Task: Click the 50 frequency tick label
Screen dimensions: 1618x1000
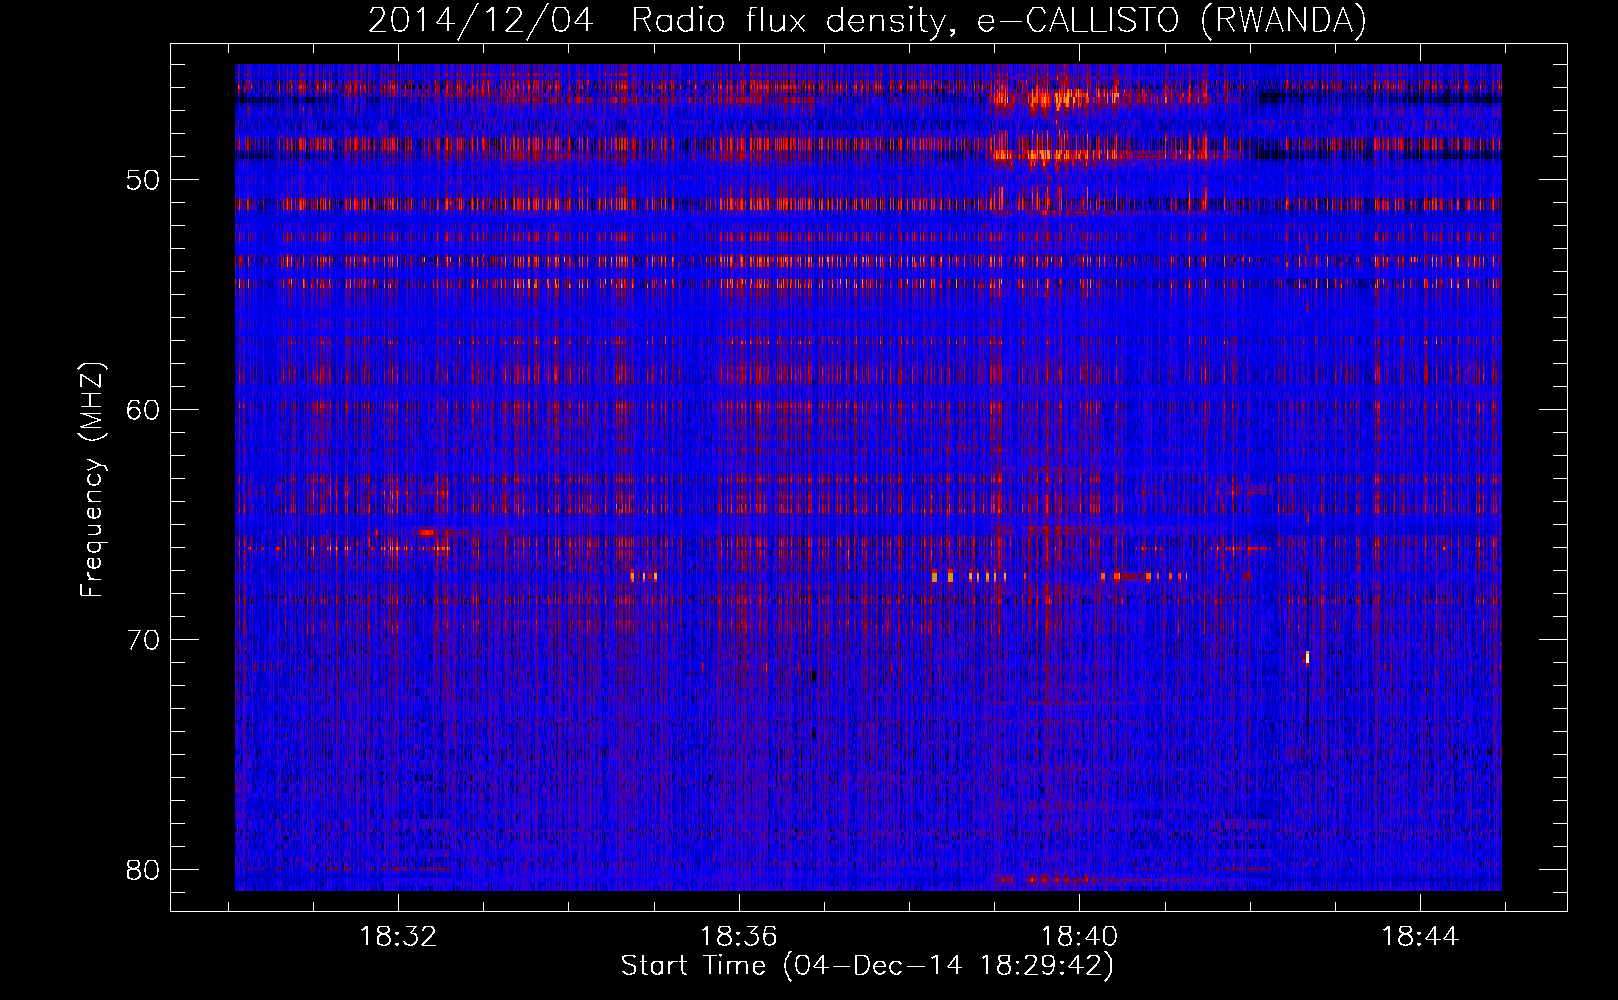Action: coord(144,181)
